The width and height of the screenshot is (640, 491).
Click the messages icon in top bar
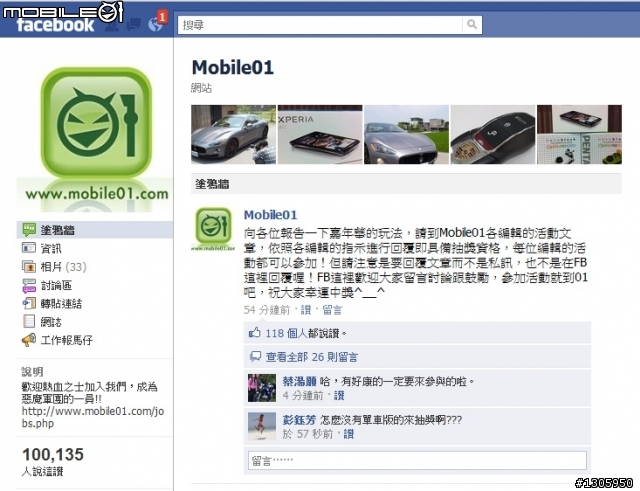(x=134, y=25)
